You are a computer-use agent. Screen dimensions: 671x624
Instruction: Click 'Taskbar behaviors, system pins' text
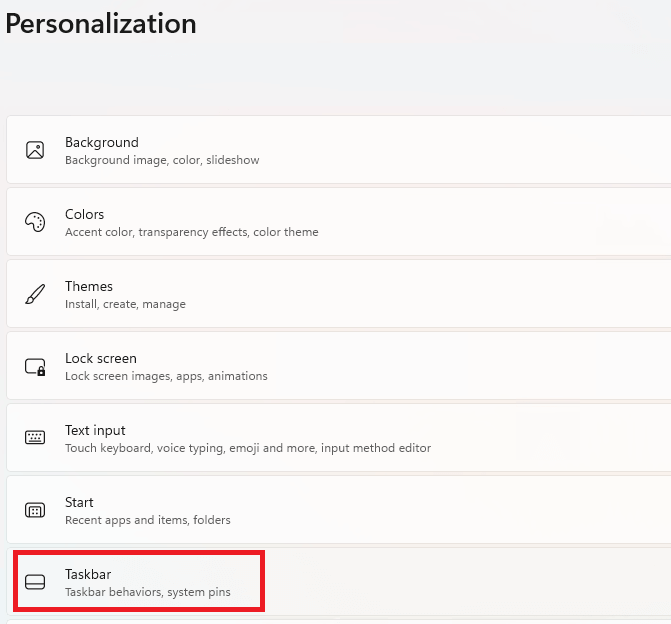148,591
